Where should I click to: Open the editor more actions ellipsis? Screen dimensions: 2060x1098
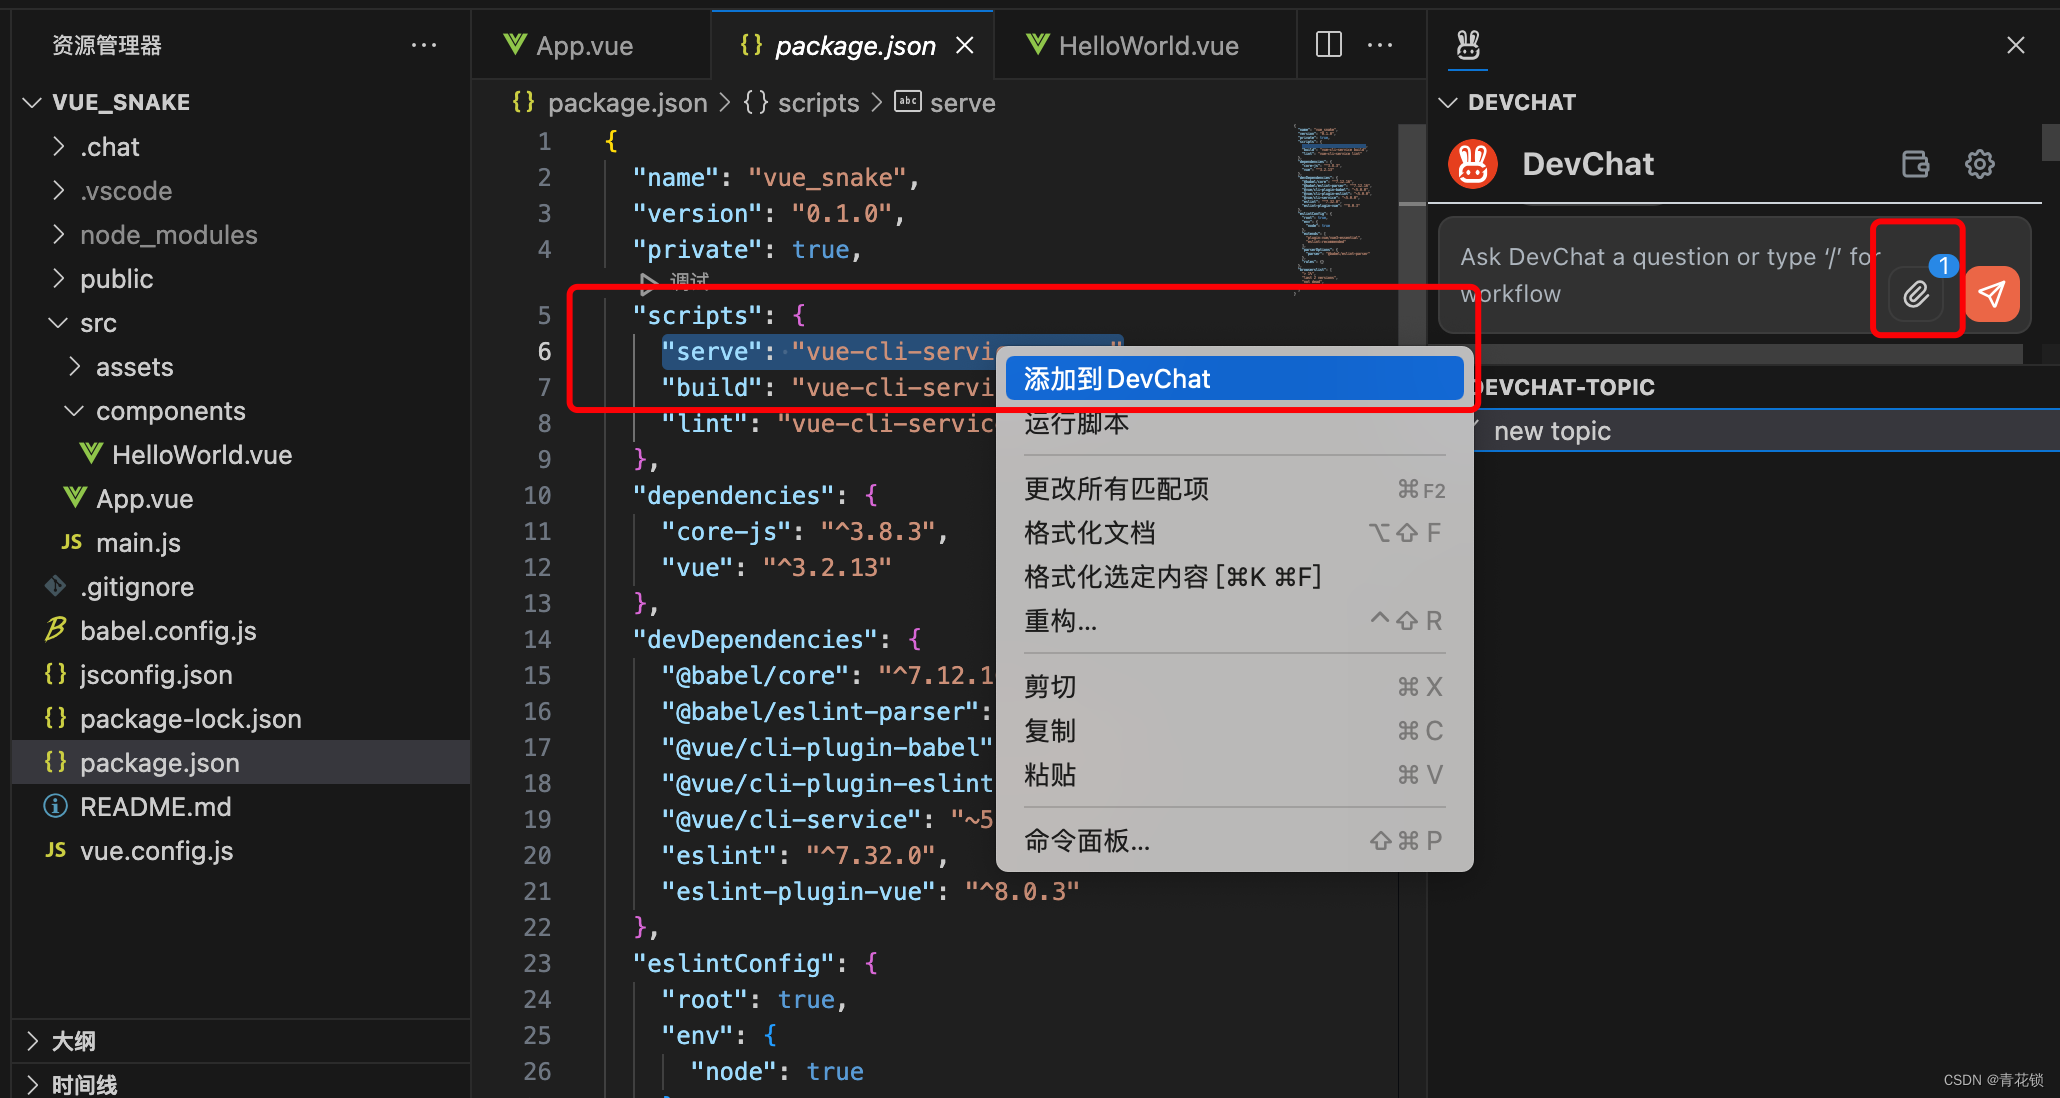[1380, 45]
